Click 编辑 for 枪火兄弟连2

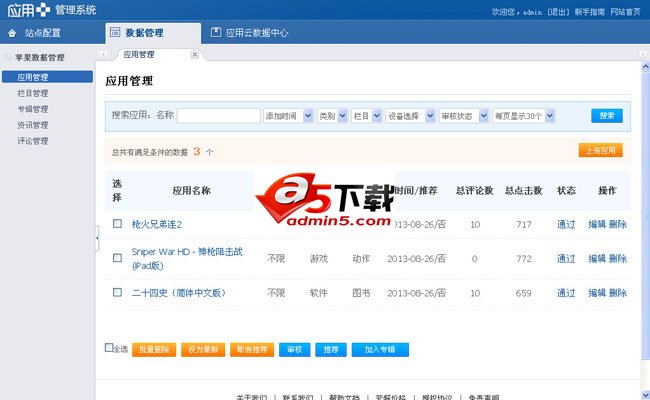[x=597, y=224]
